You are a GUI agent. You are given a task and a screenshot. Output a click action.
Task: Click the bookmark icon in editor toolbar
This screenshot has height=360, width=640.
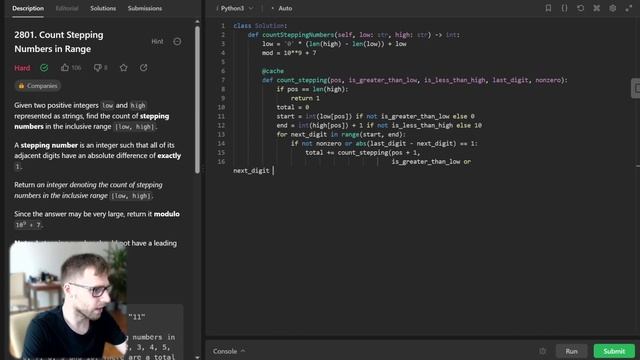[548, 8]
